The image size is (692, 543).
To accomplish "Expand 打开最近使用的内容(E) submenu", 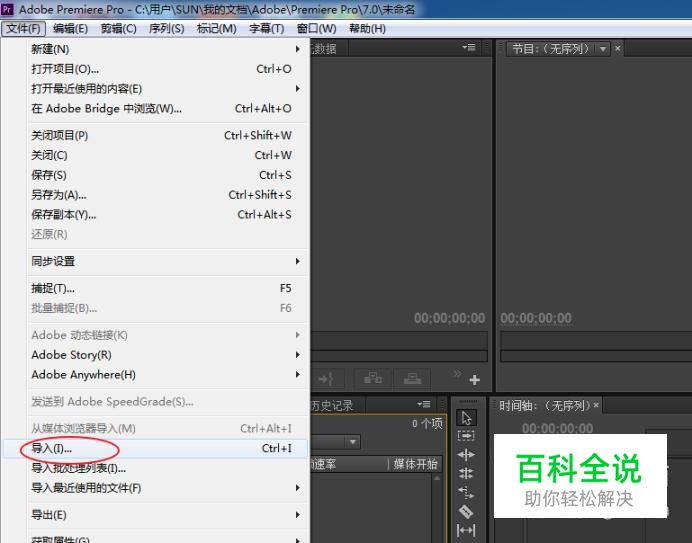I will pyautogui.click(x=166, y=89).
